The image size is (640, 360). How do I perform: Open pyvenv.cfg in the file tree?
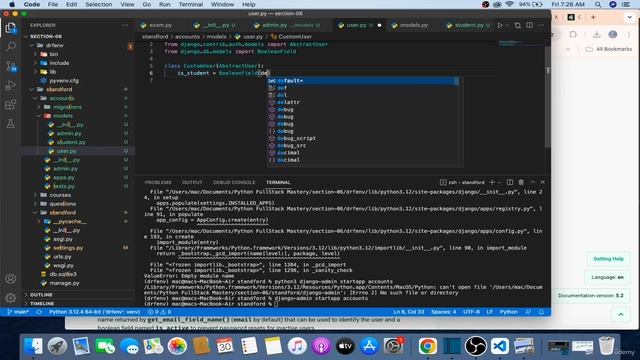coord(64,80)
